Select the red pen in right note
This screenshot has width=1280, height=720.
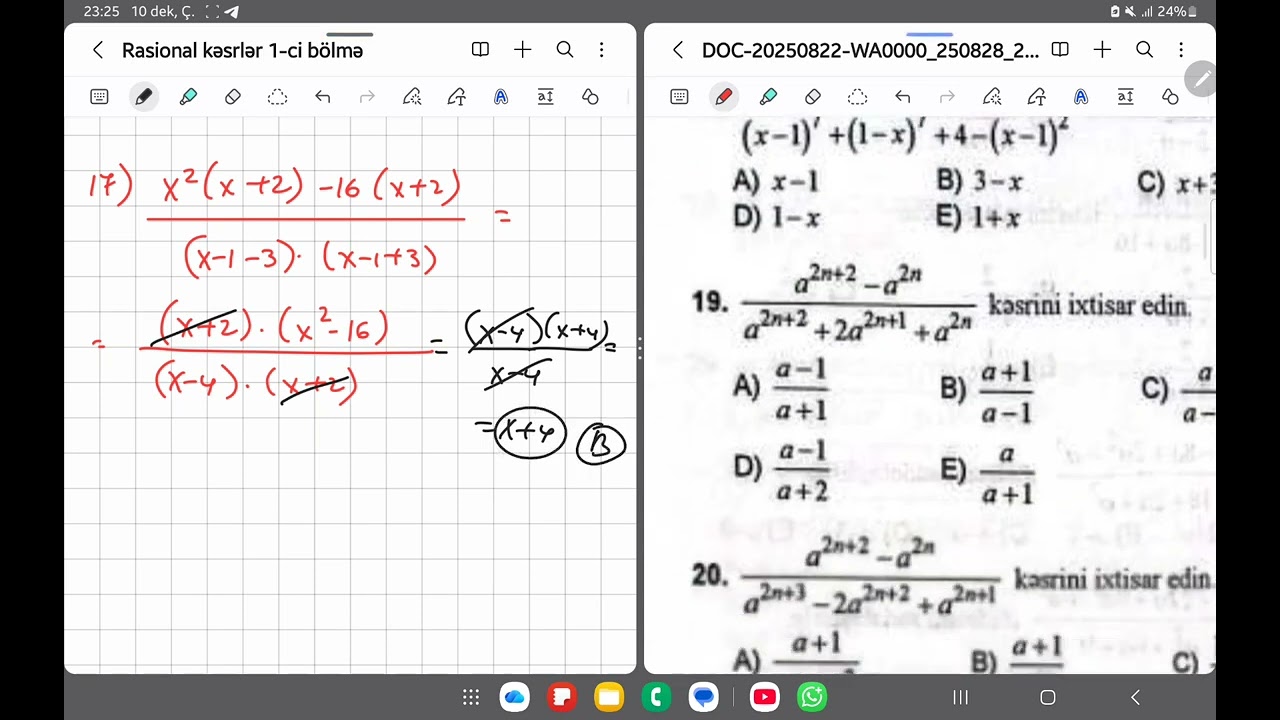(x=723, y=97)
